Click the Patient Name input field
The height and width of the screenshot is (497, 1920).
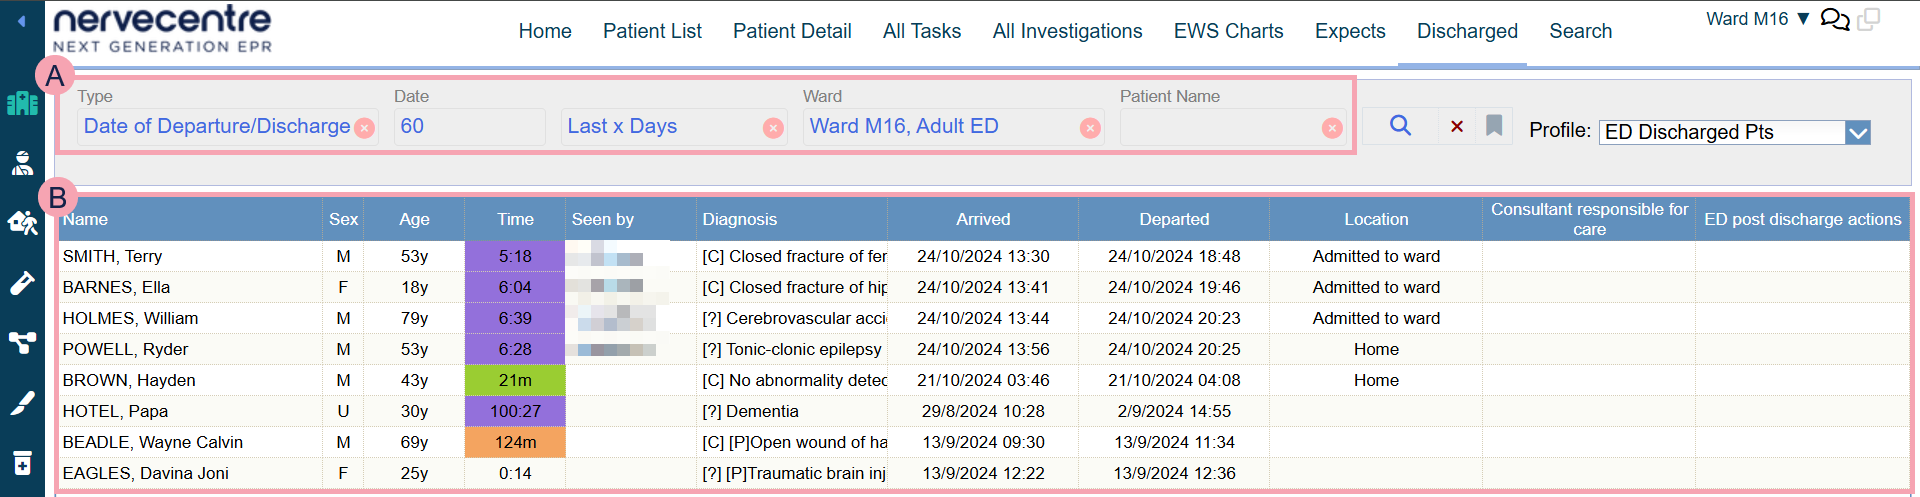click(1220, 127)
